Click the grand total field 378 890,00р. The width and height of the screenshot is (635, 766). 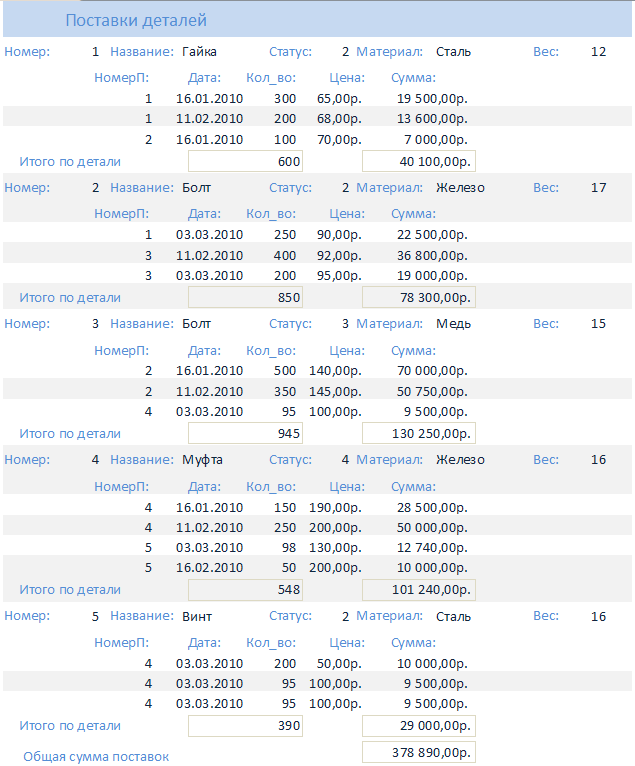pos(418,753)
